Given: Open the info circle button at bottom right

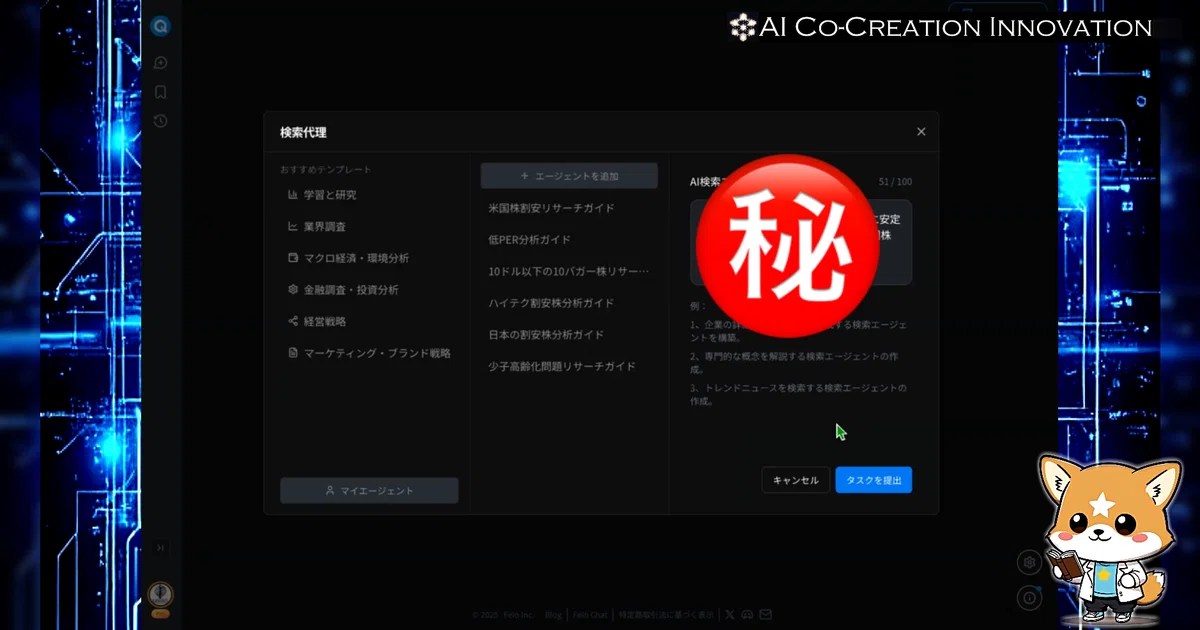Looking at the screenshot, I should [1030, 598].
